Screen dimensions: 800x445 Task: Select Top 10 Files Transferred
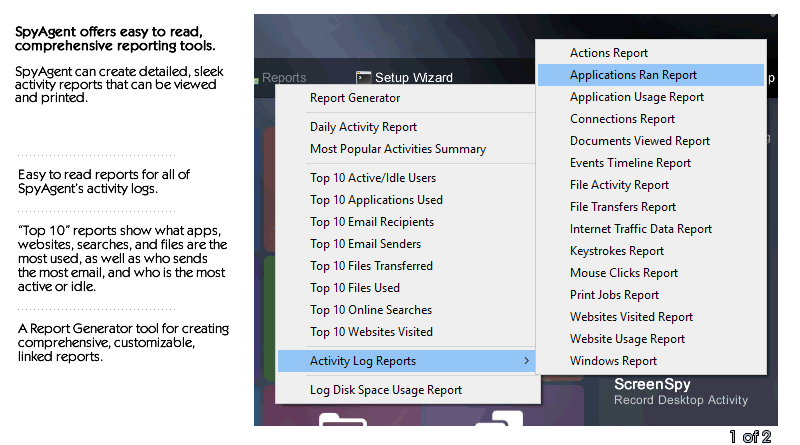click(406, 265)
